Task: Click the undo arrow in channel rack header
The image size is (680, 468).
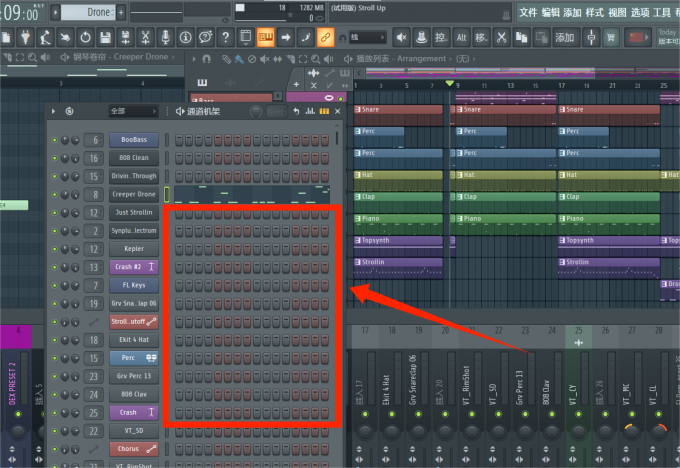Action: click(296, 111)
